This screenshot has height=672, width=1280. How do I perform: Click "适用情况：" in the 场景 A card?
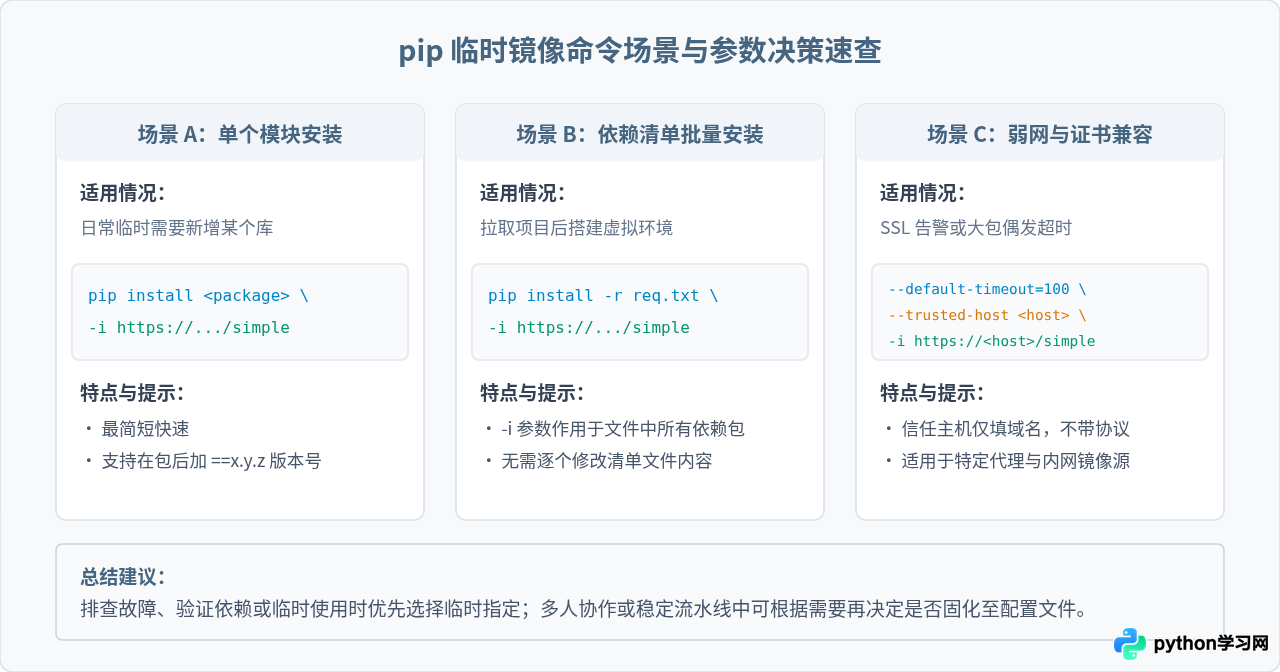coord(122,193)
